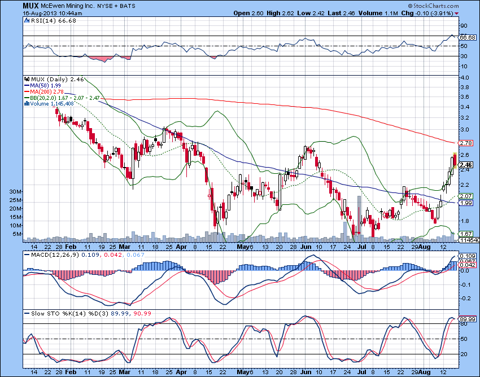Click the MUX ticker symbol in the header
This screenshot has width=480, height=377.
(31, 6)
